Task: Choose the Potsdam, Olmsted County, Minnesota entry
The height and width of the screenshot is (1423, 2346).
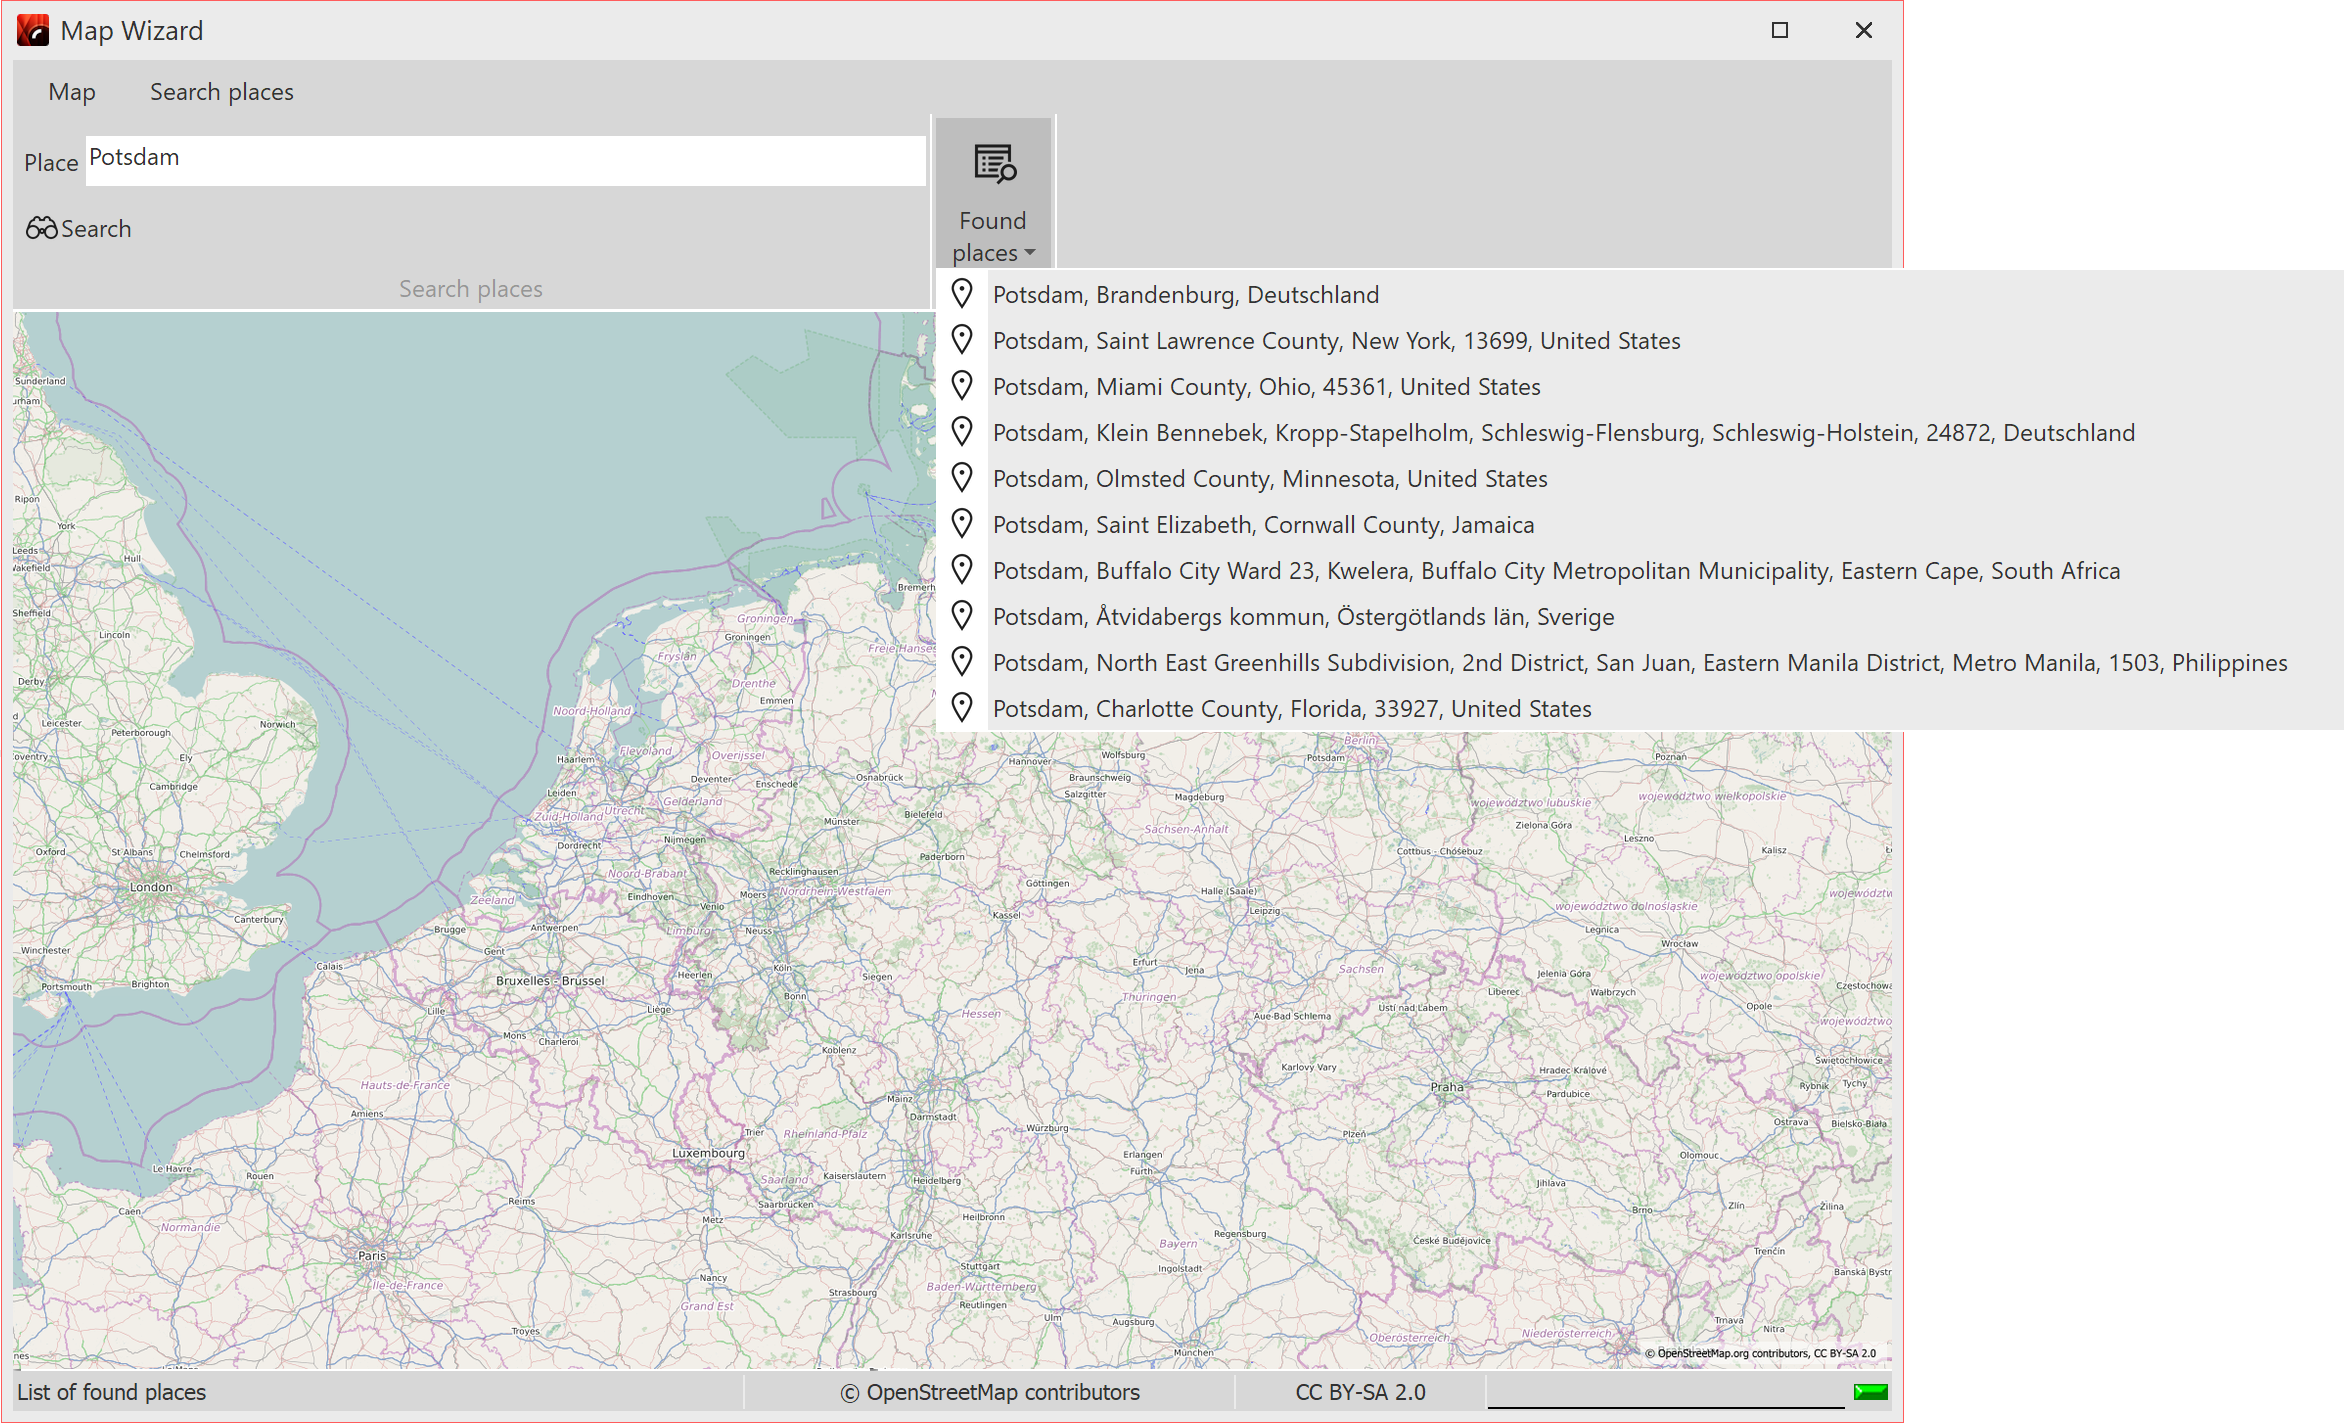Action: pos(1270,478)
